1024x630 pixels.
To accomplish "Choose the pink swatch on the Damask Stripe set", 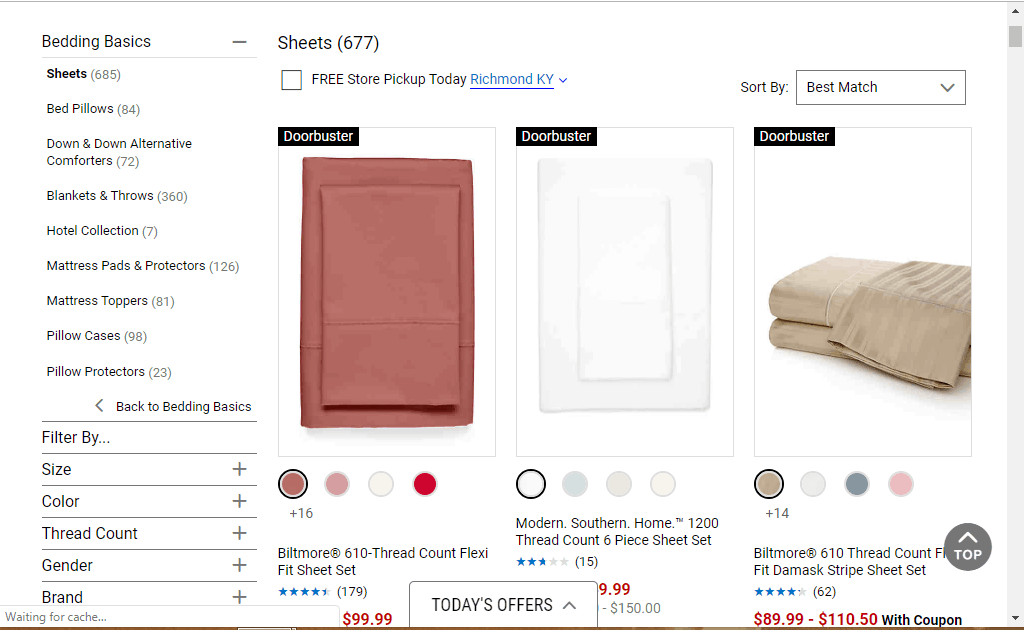I will click(x=901, y=485).
